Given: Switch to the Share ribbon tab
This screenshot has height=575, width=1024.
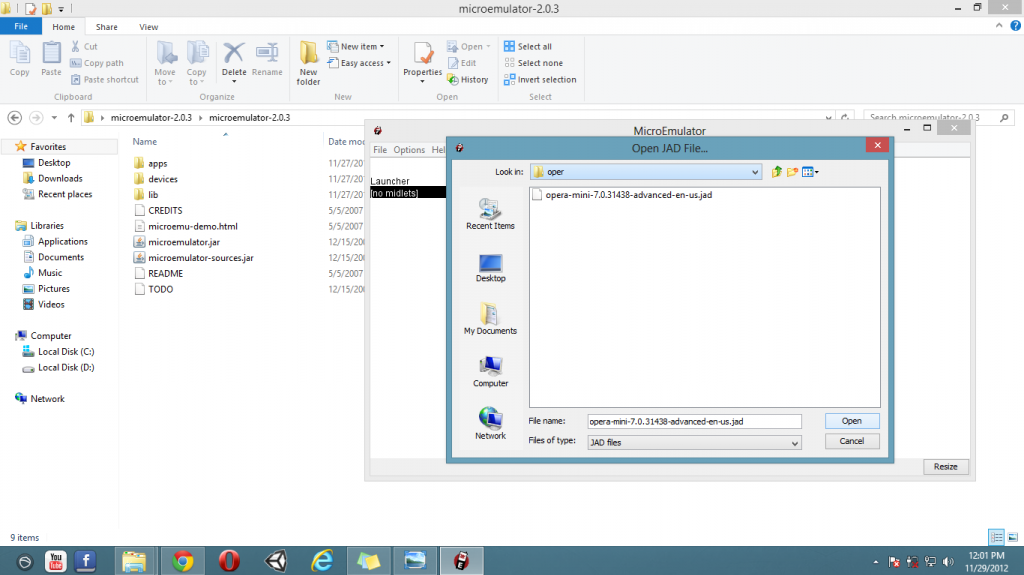Looking at the screenshot, I should (107, 27).
